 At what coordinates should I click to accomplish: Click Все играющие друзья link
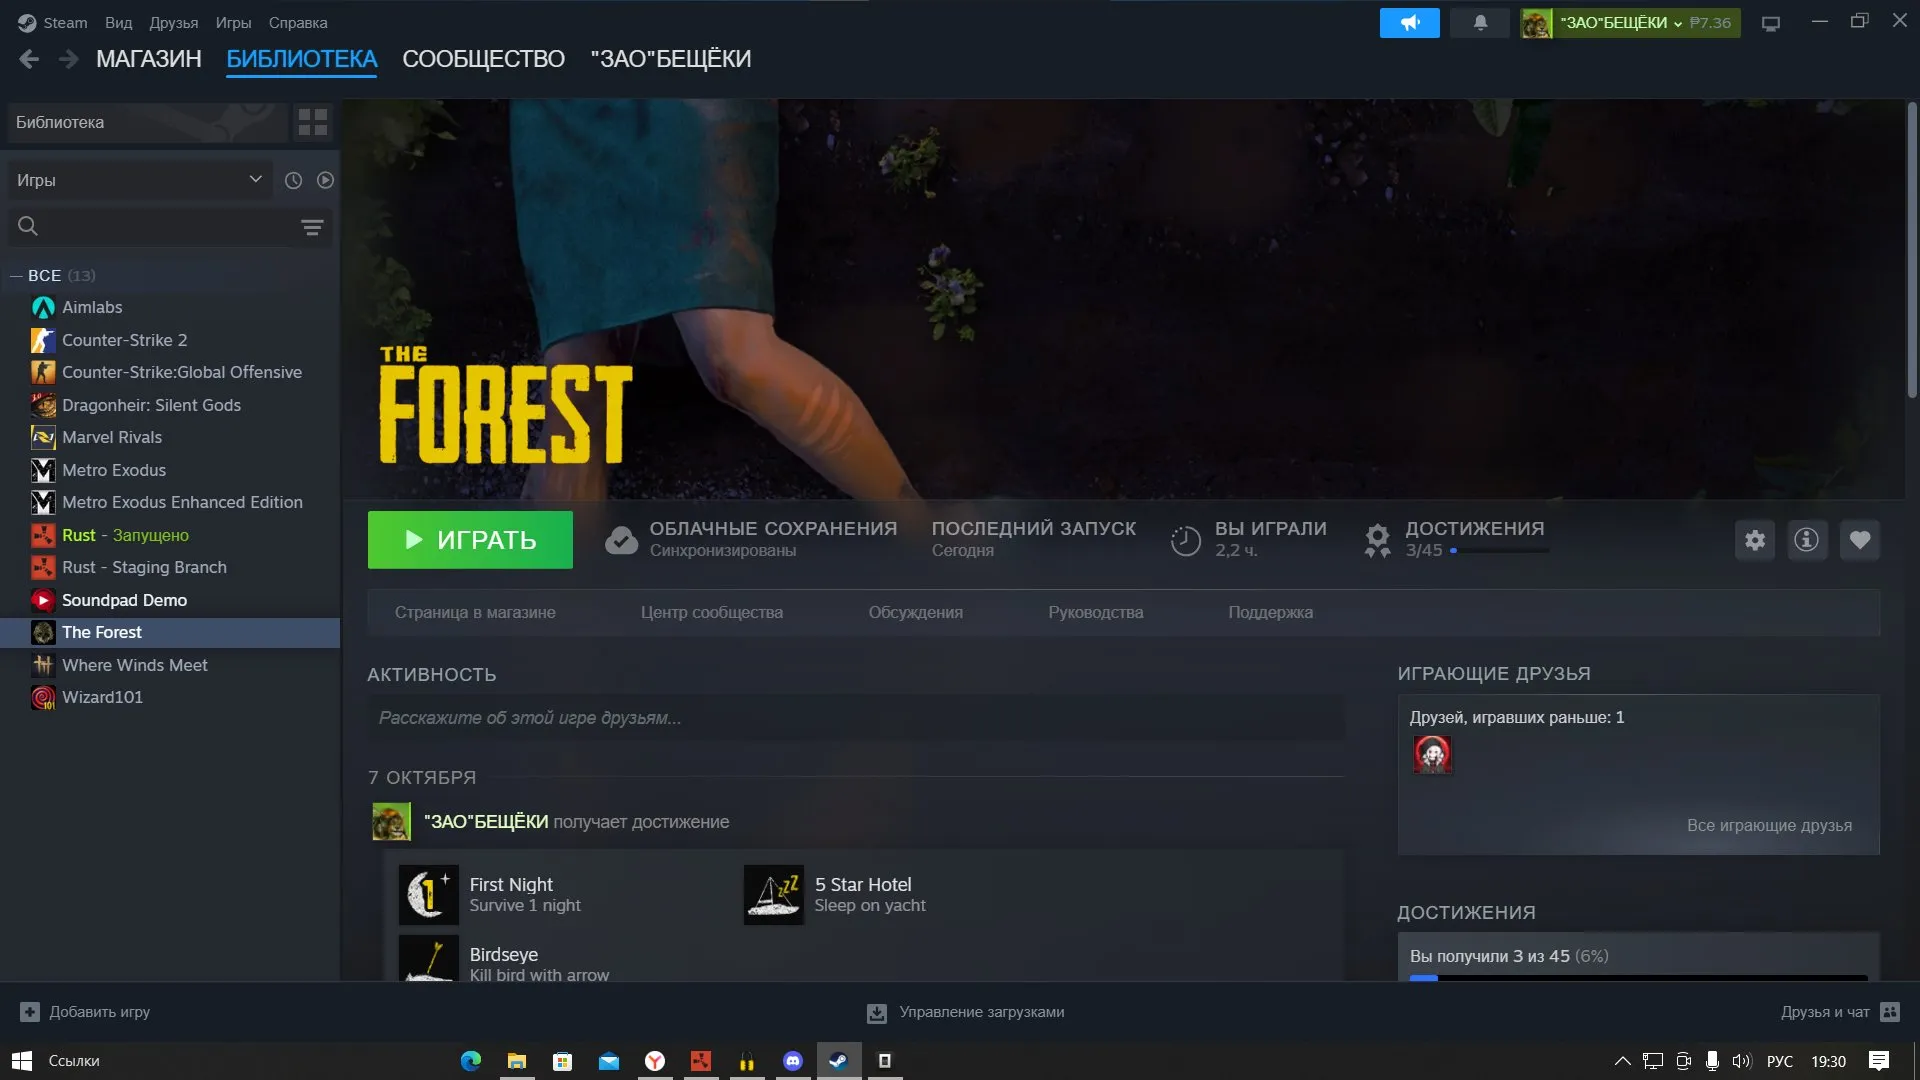tap(1769, 825)
